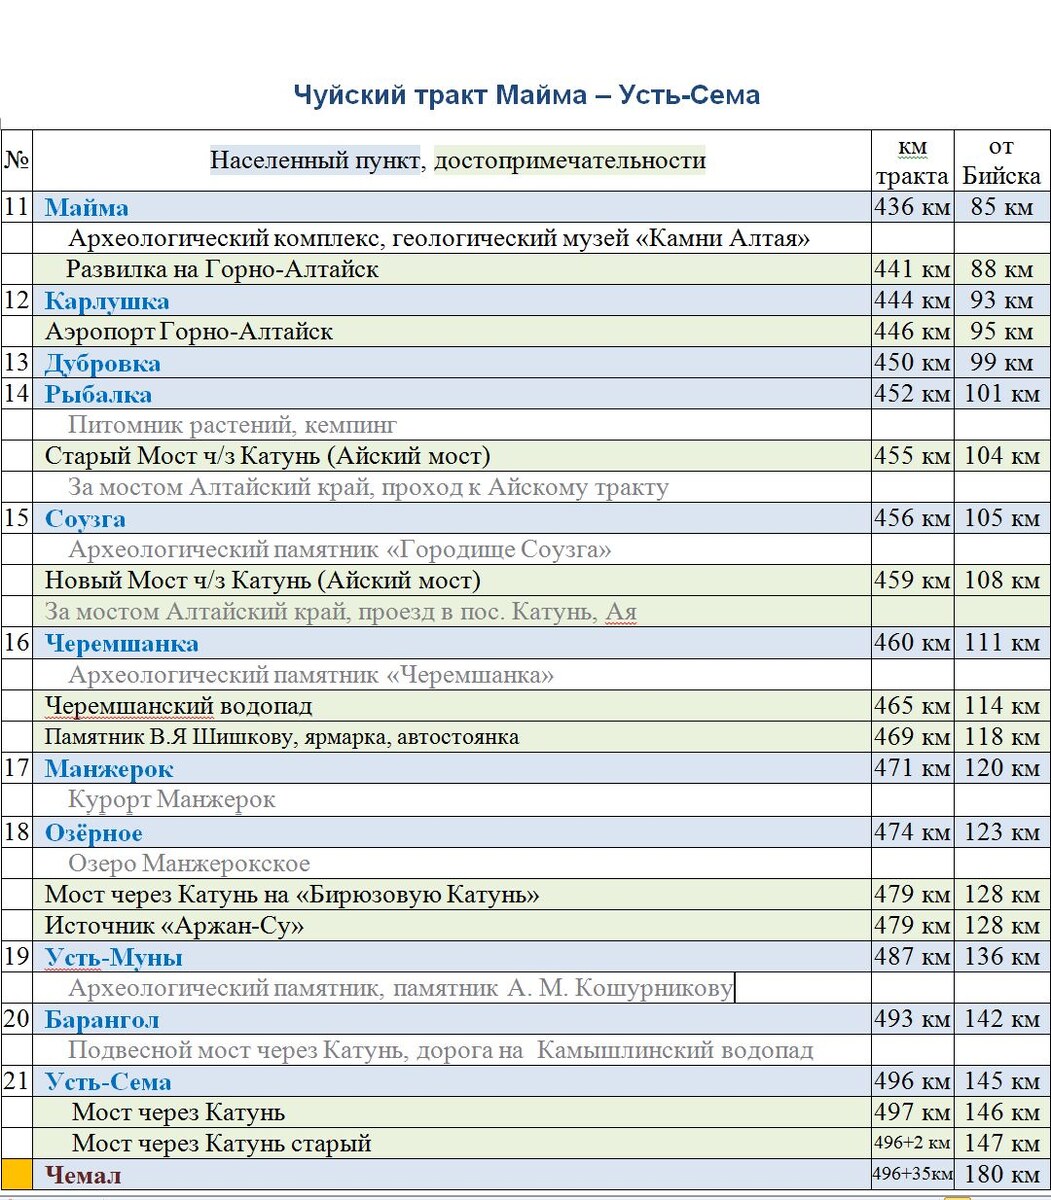Click the Карлушка settlement entry

click(105, 300)
